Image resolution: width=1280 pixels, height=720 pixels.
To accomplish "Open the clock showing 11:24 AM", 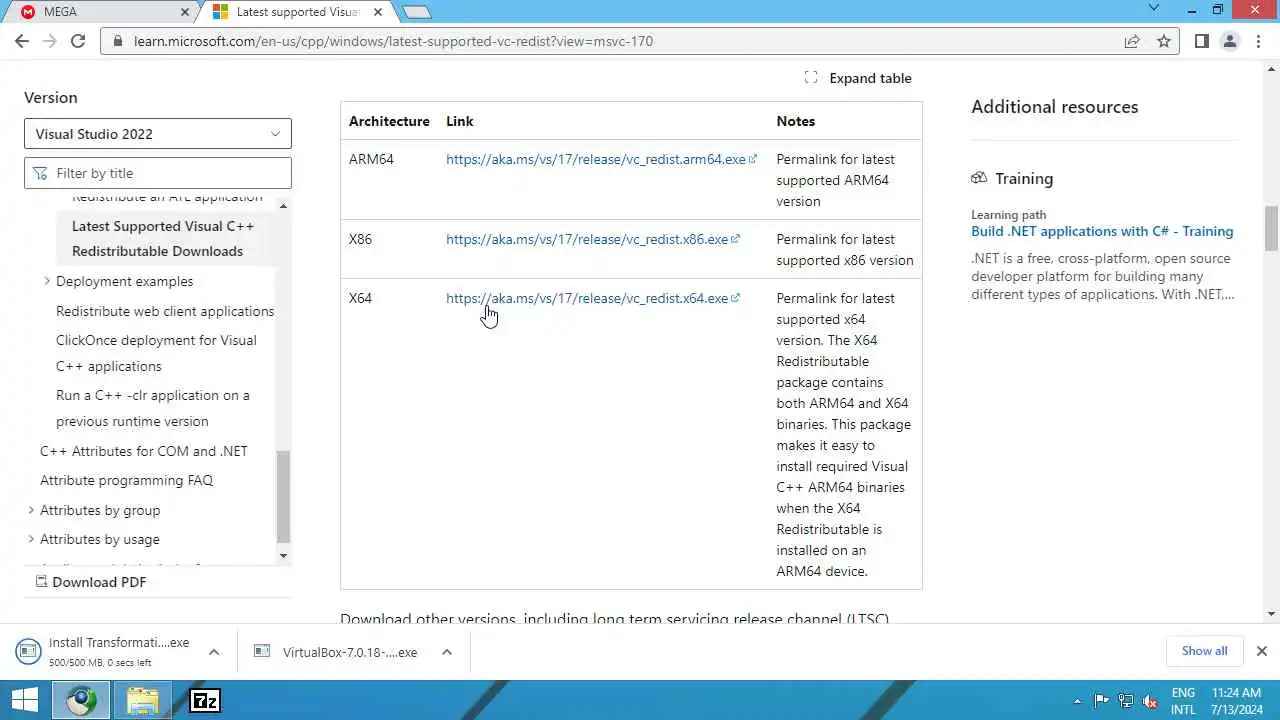I will tap(1237, 701).
